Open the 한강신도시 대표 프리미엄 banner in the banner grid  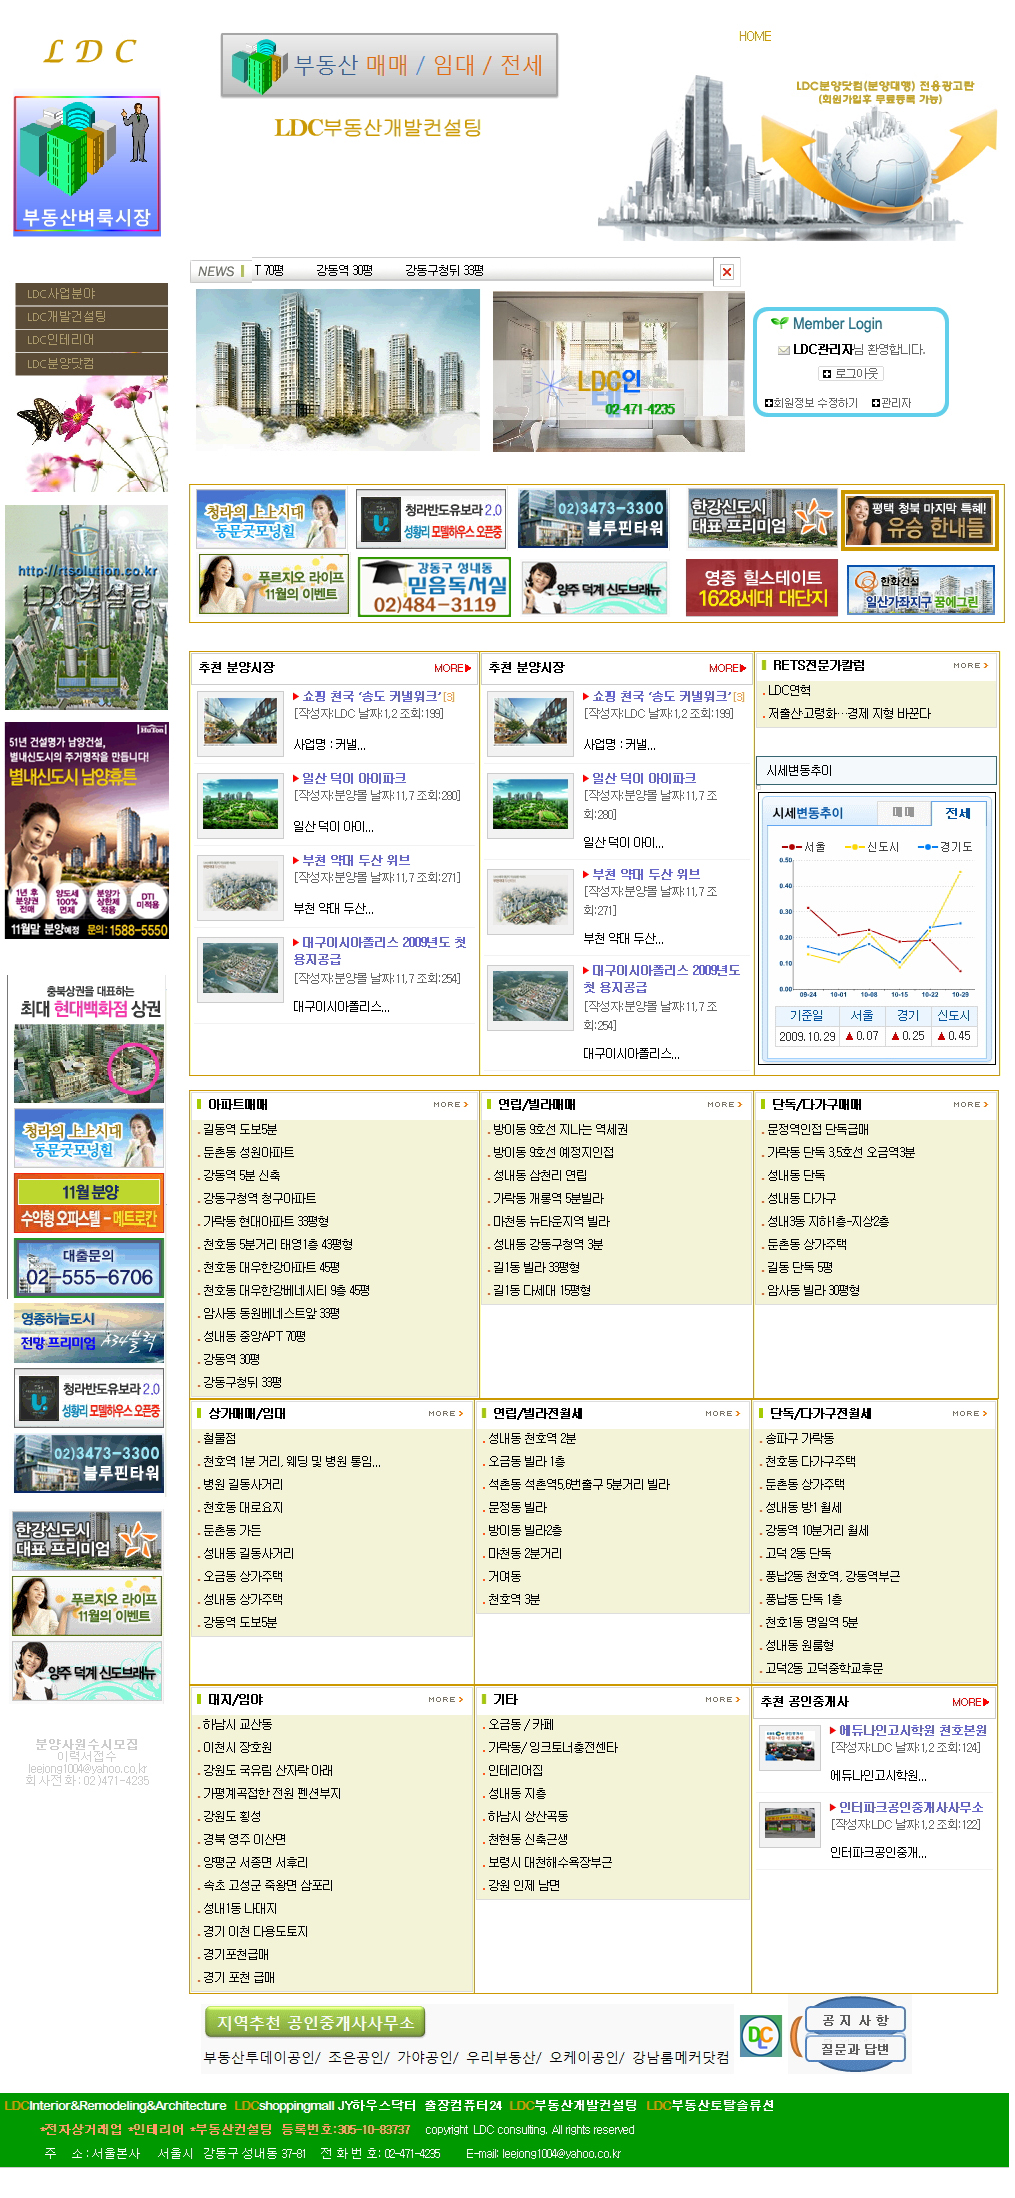tap(763, 518)
